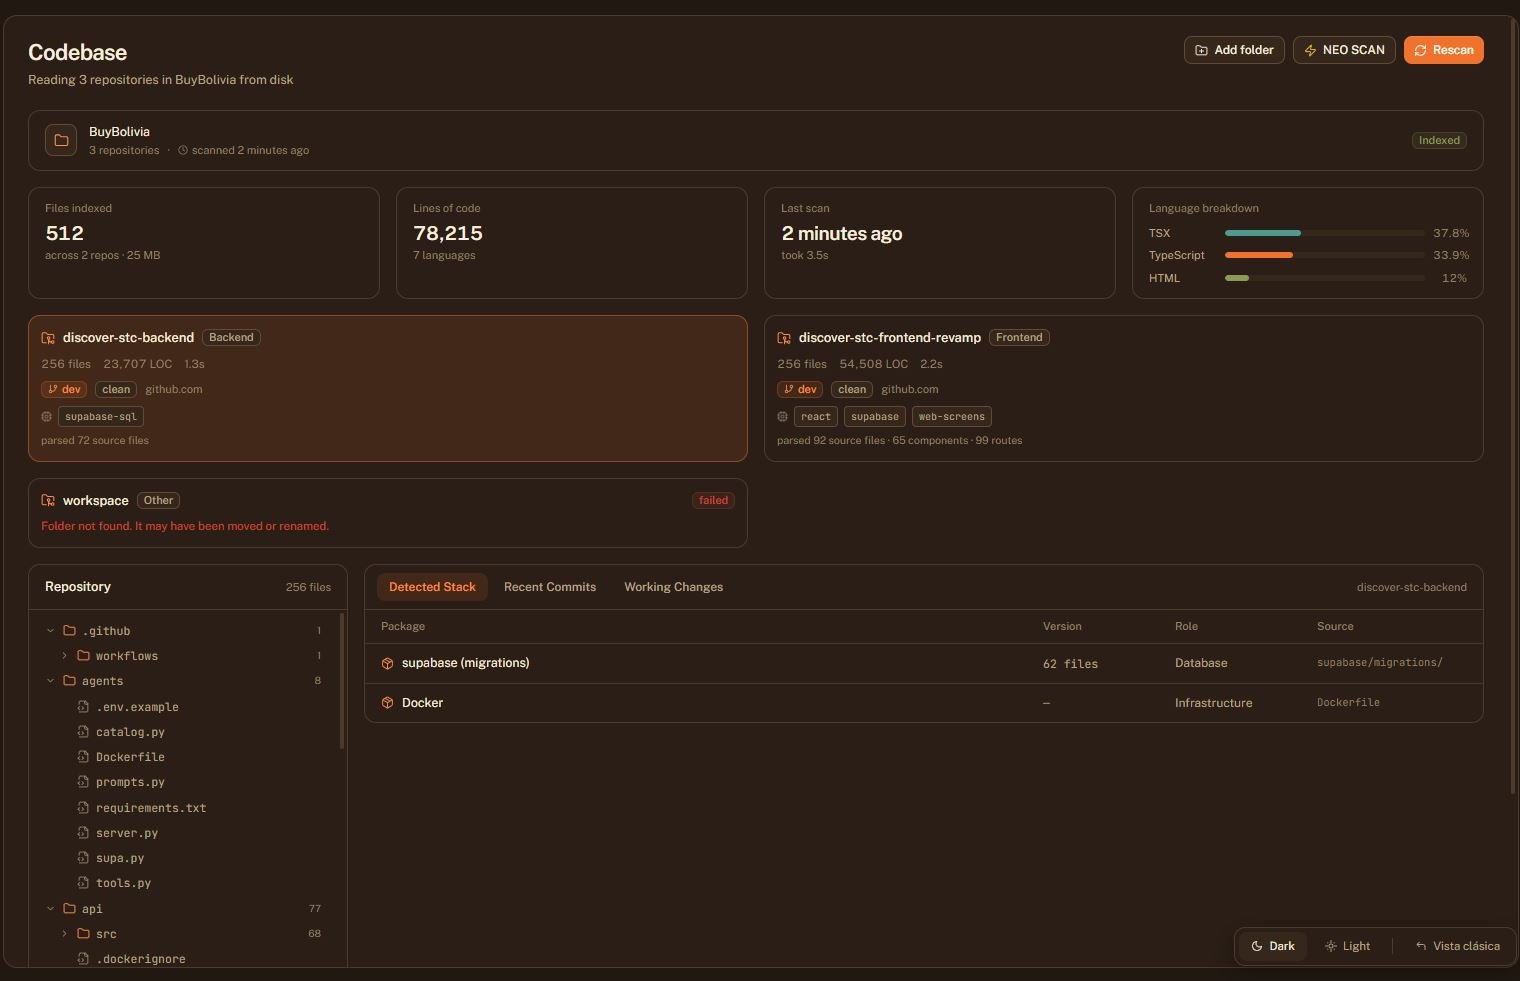
Task: Click the dev branch tag on frontend card
Action: (800, 390)
